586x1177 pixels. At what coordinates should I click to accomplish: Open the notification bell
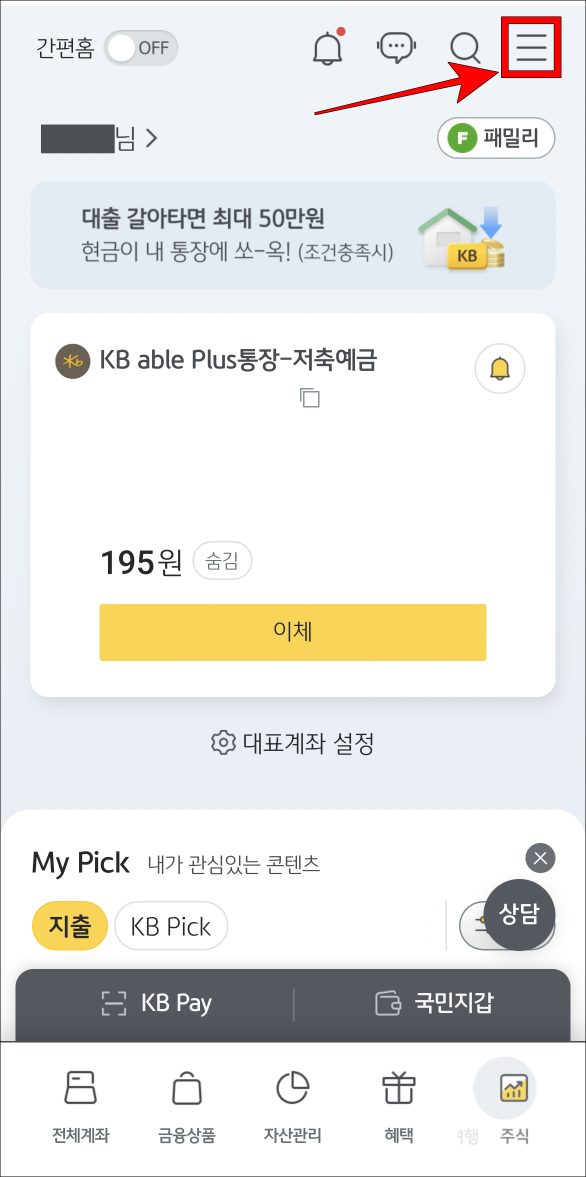pyautogui.click(x=329, y=47)
